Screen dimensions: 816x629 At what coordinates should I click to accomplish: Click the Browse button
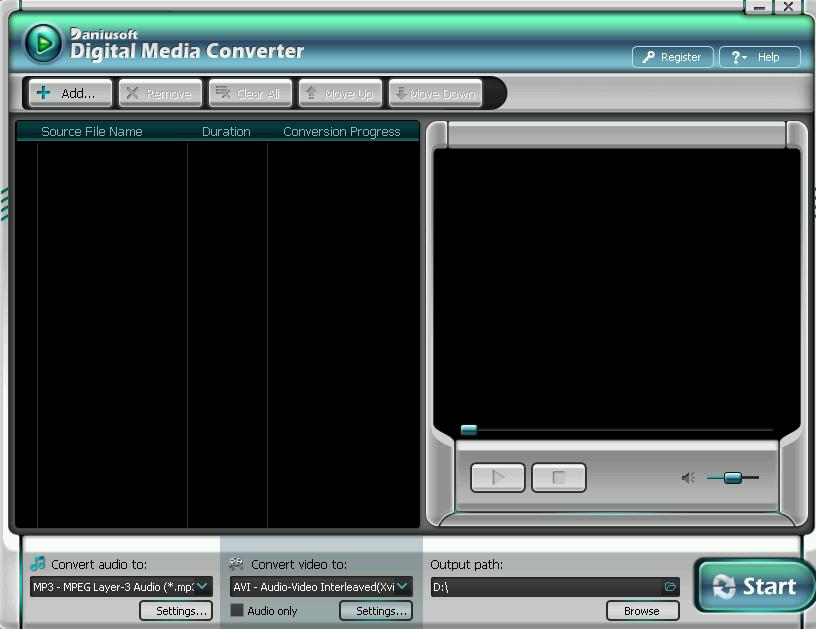click(642, 611)
